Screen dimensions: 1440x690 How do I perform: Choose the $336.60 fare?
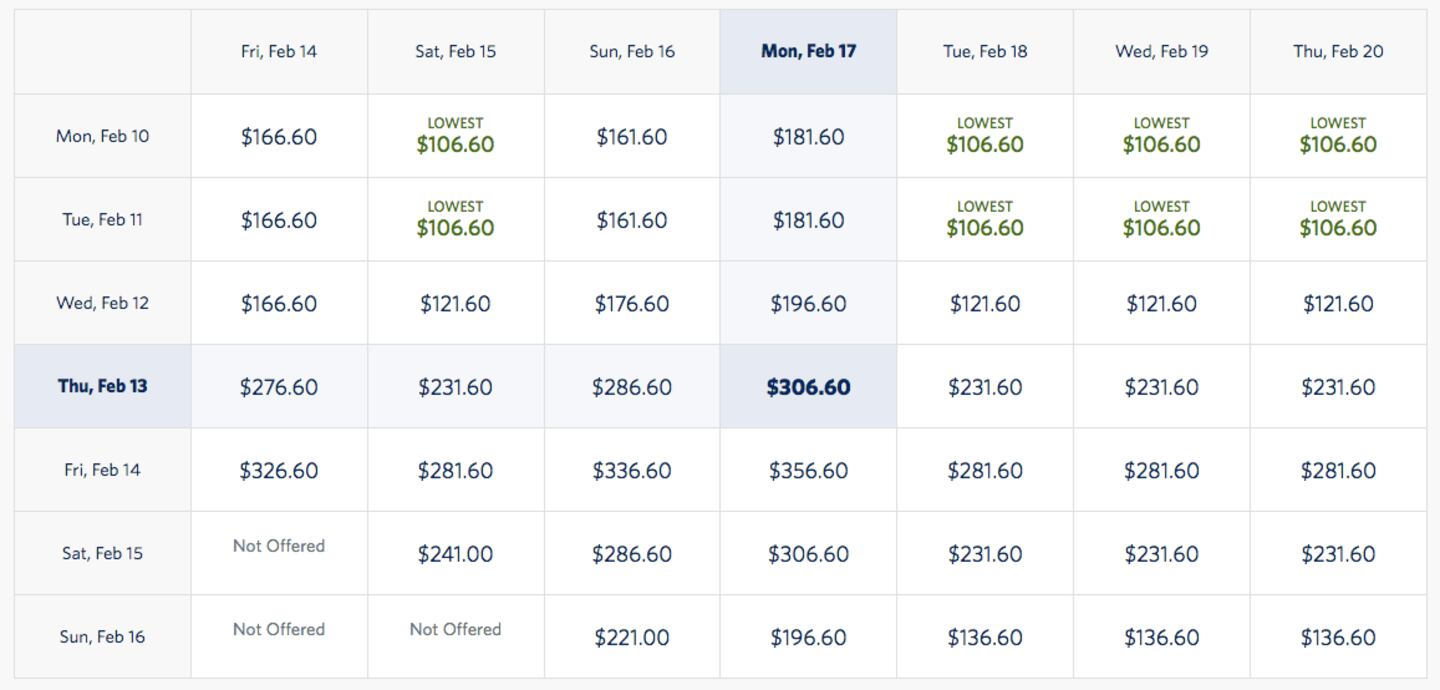click(631, 470)
